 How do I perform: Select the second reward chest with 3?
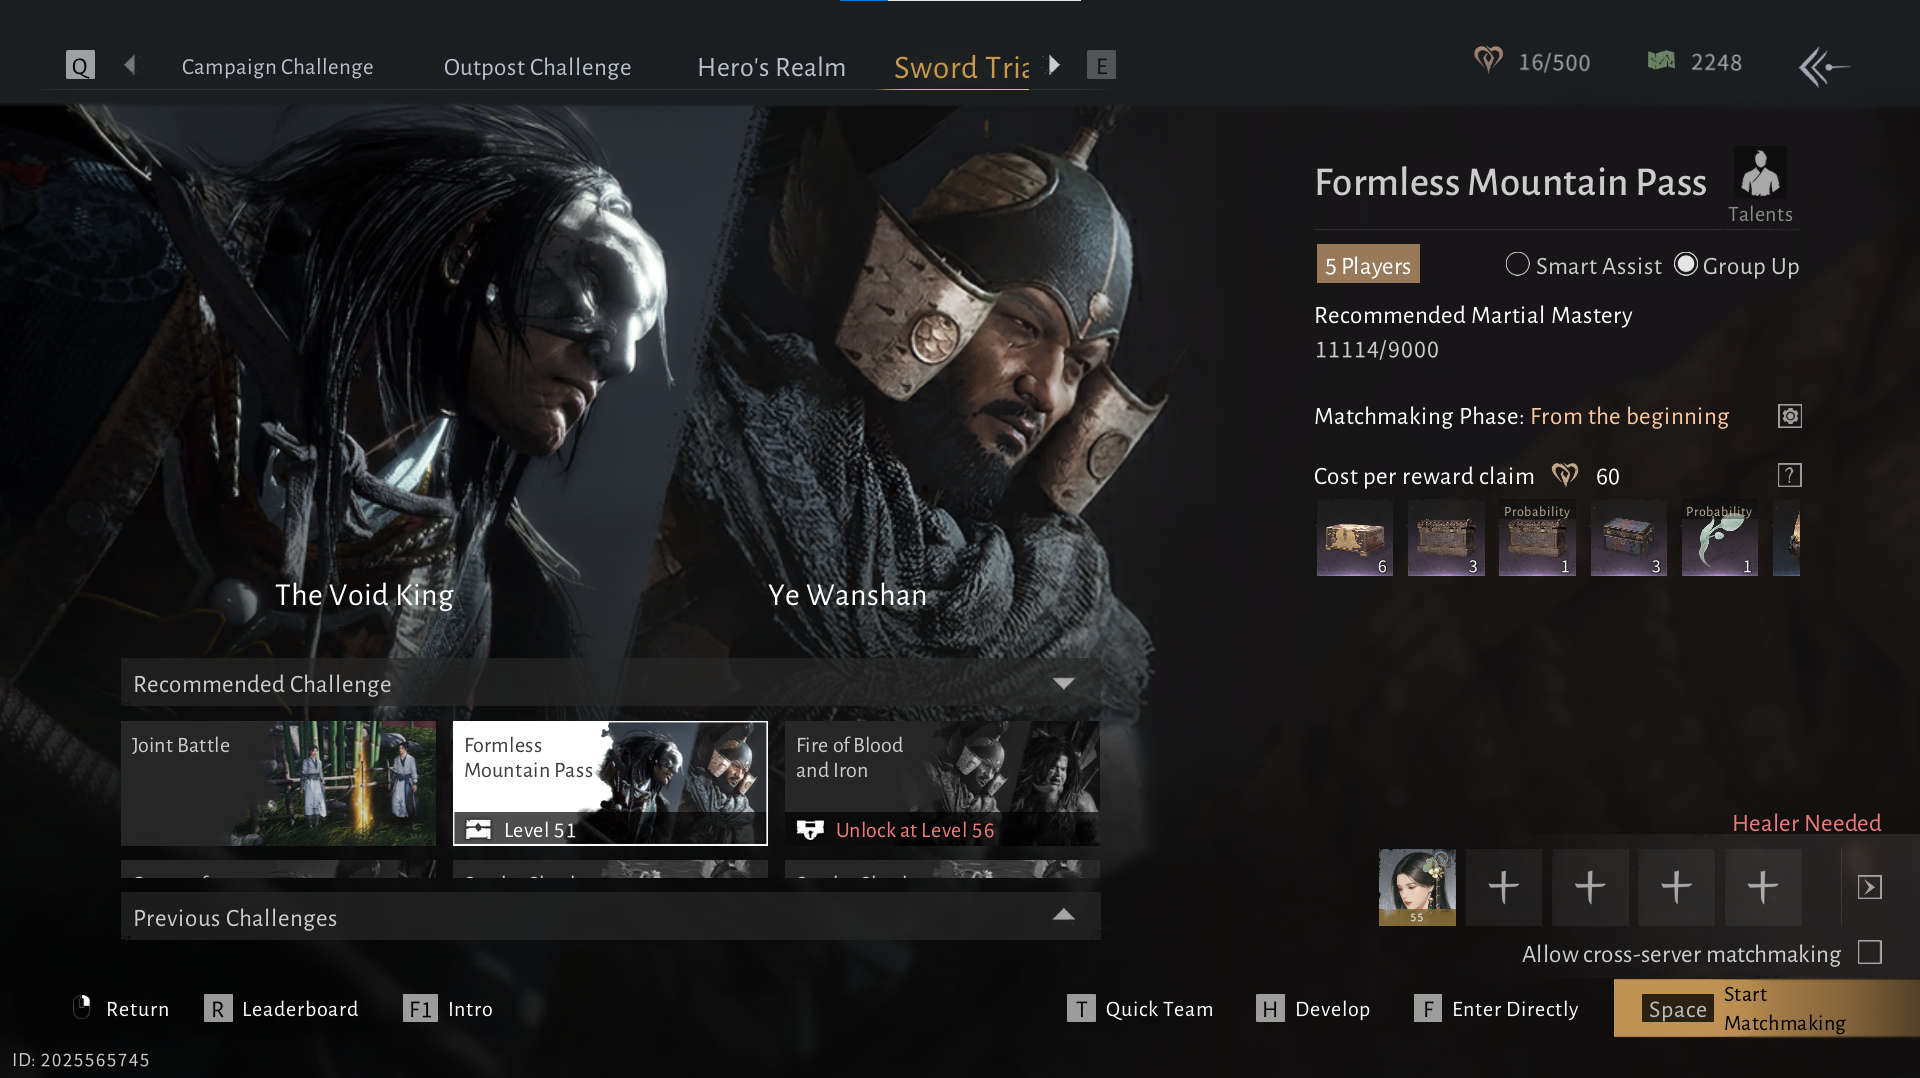(x=1446, y=538)
